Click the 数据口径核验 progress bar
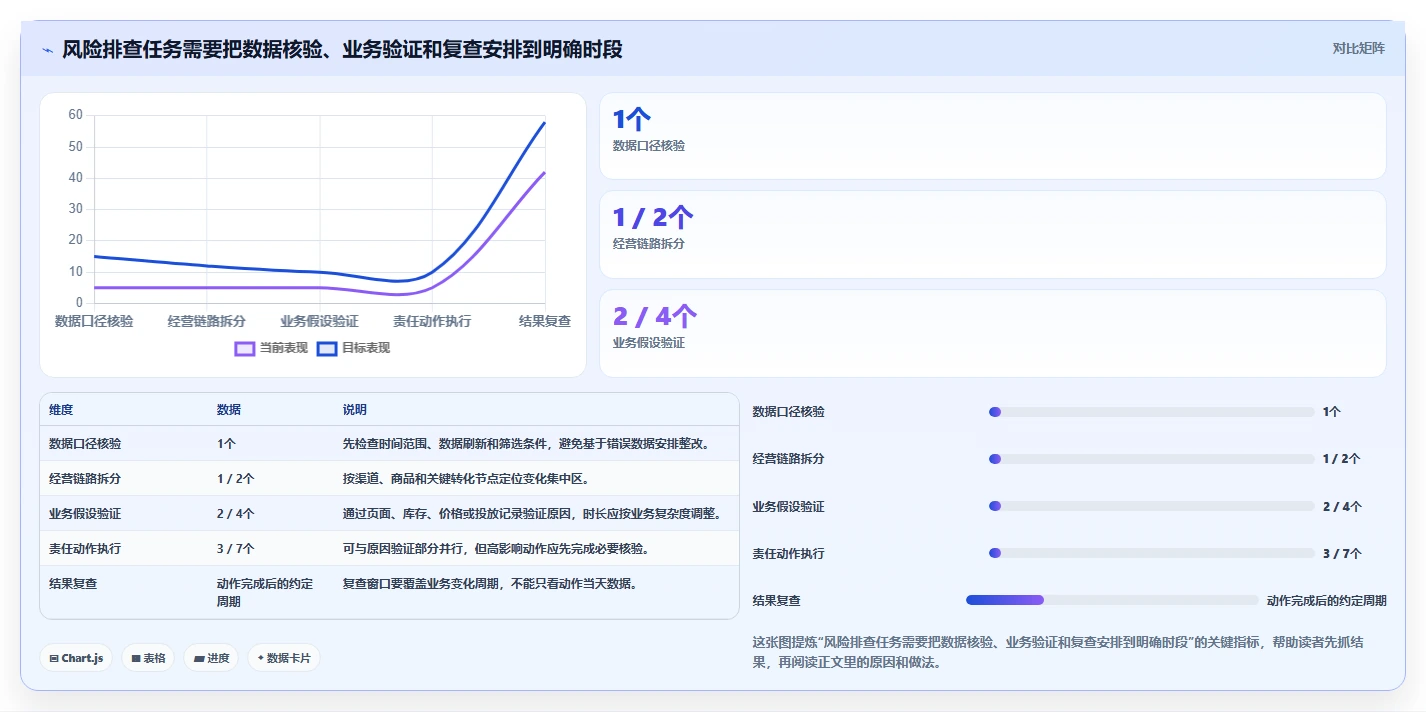The image size is (1426, 712). coord(1151,412)
